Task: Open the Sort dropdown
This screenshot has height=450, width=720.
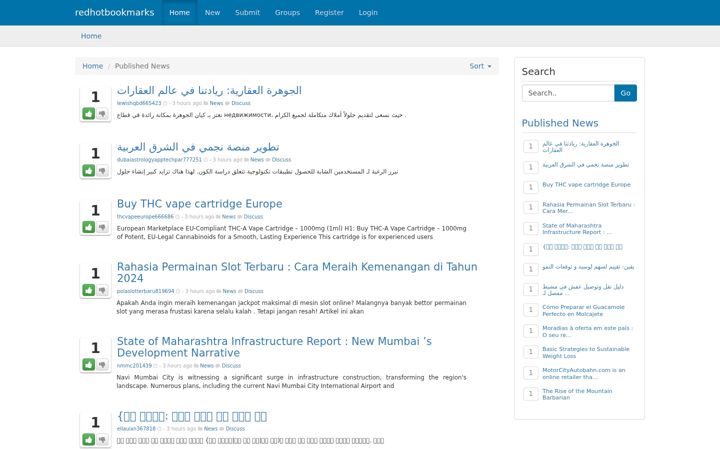Action: (x=480, y=66)
